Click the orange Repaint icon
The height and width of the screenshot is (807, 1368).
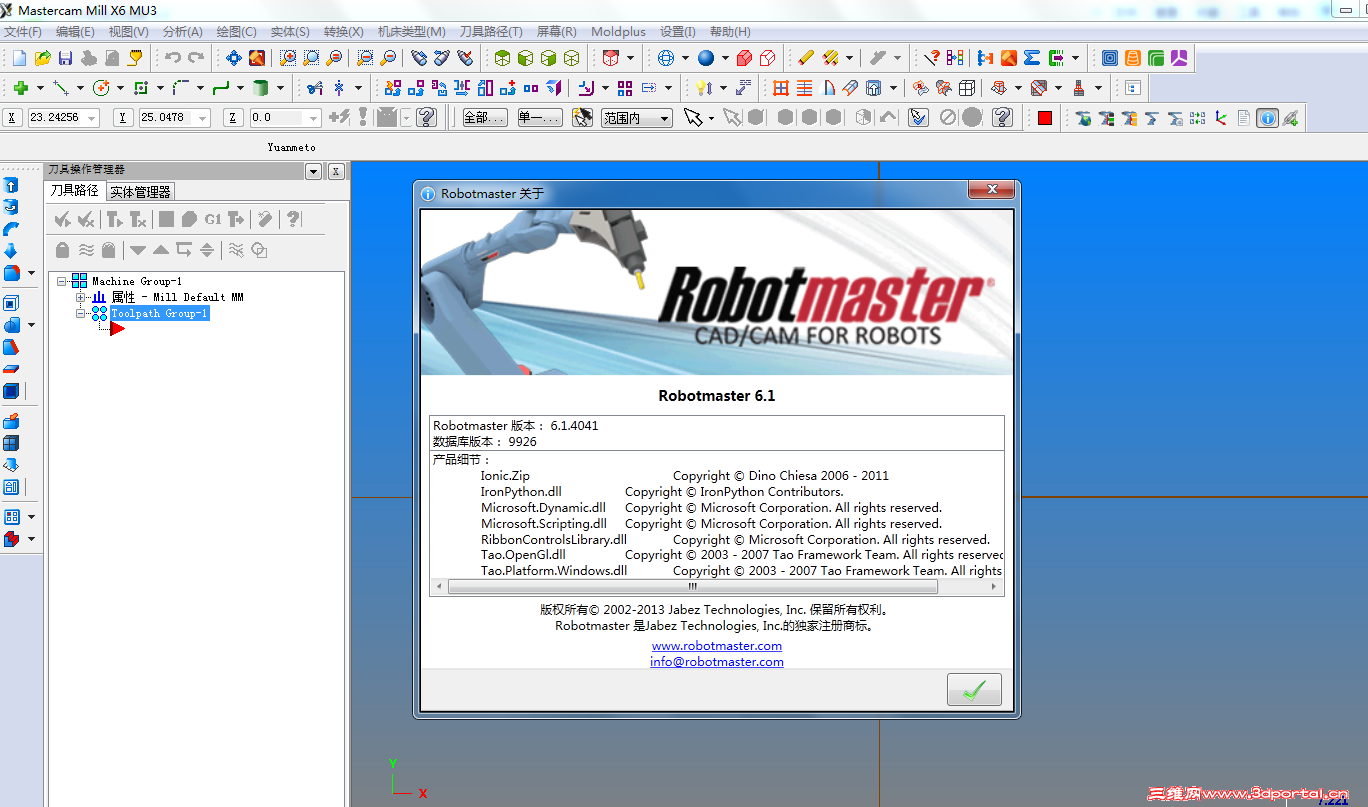(257, 58)
